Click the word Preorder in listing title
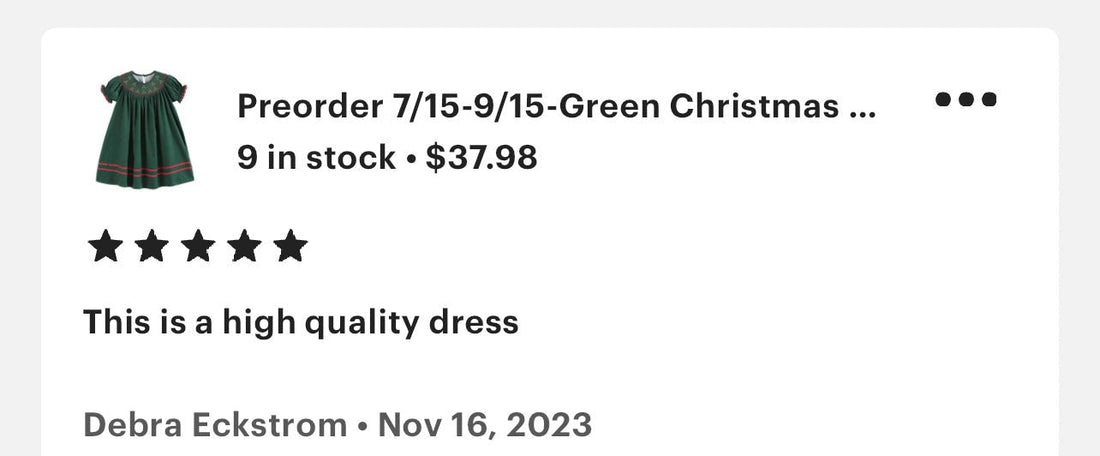The image size is (1100, 456). click(x=310, y=106)
